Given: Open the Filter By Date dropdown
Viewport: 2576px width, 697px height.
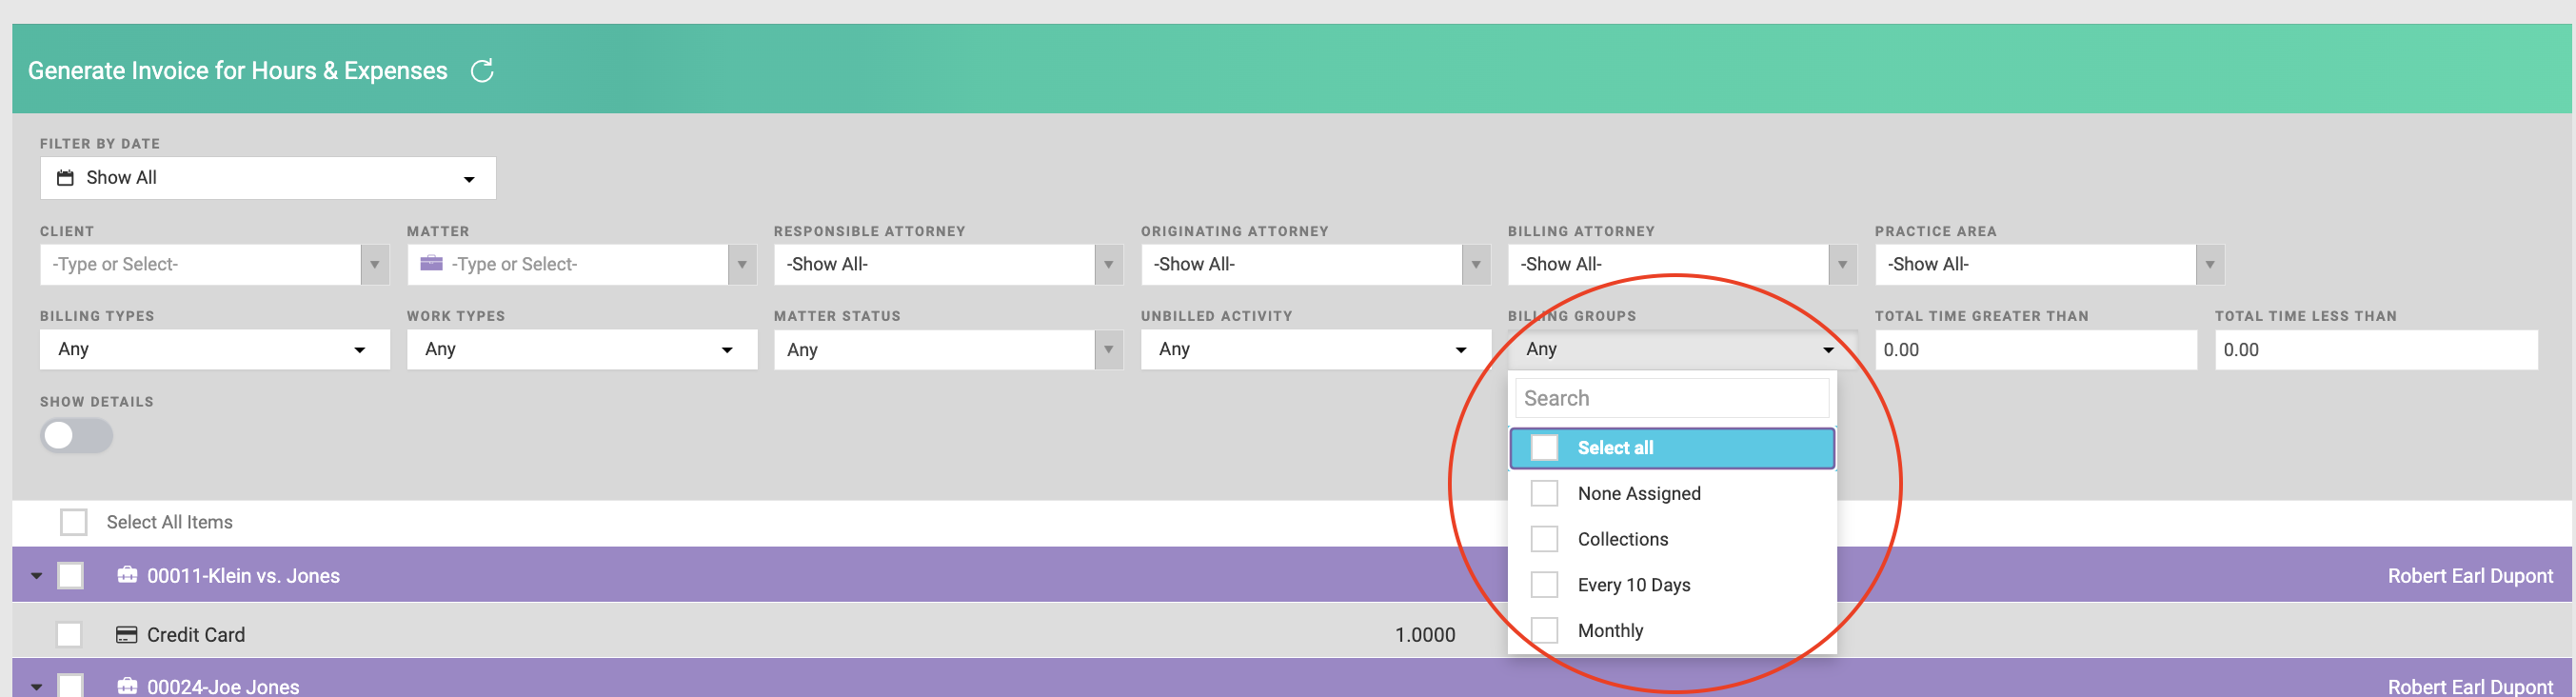Looking at the screenshot, I should (268, 178).
